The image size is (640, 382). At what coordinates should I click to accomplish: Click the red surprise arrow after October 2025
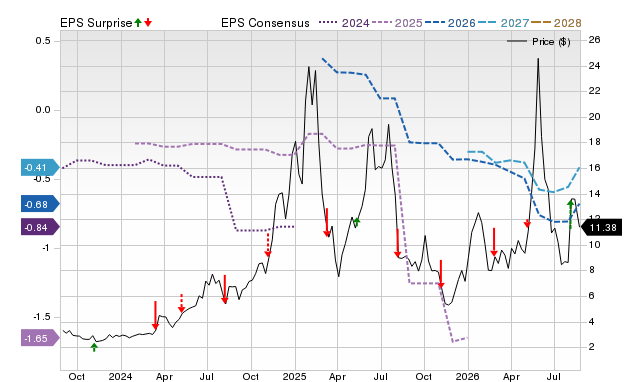coord(441,274)
